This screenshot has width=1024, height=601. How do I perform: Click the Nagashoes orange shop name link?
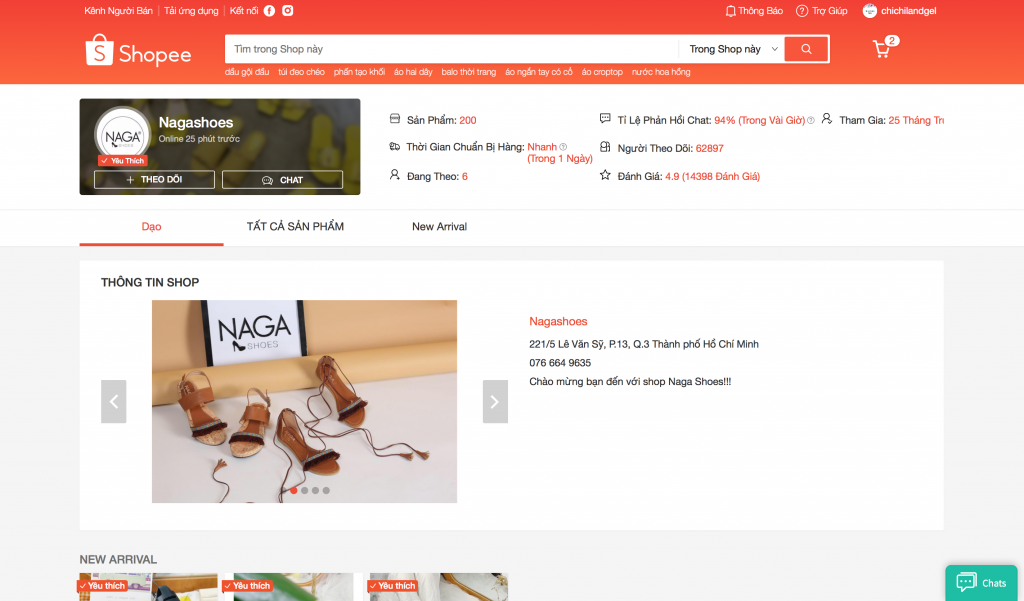coord(558,321)
